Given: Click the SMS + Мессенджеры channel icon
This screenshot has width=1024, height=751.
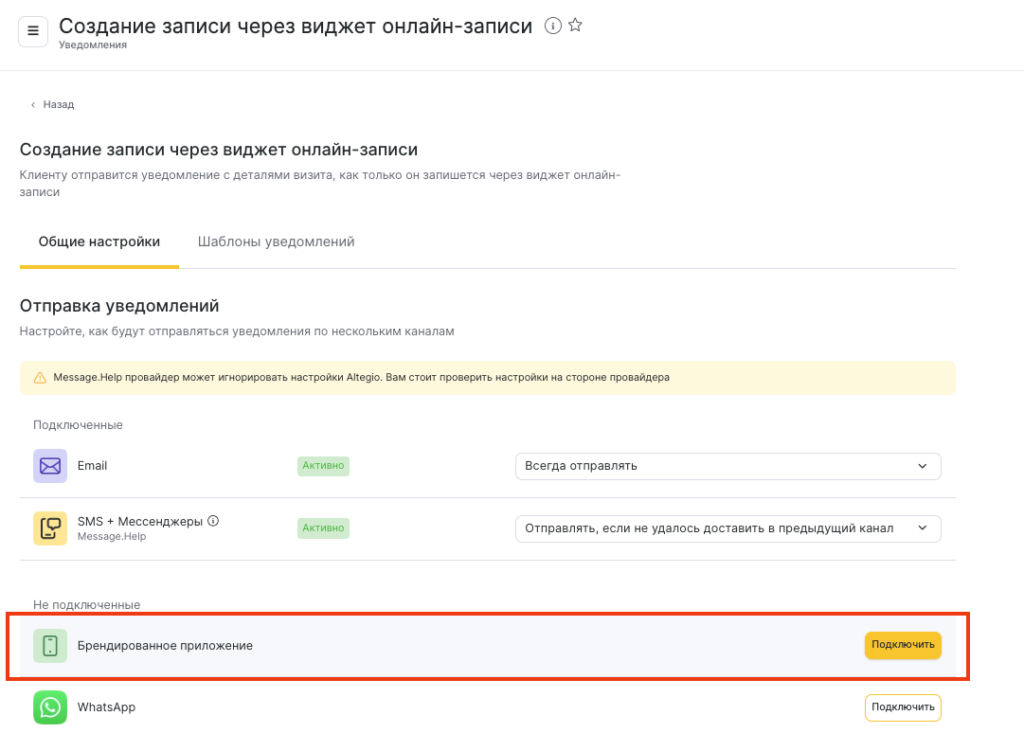Looking at the screenshot, I should pyautogui.click(x=50, y=528).
